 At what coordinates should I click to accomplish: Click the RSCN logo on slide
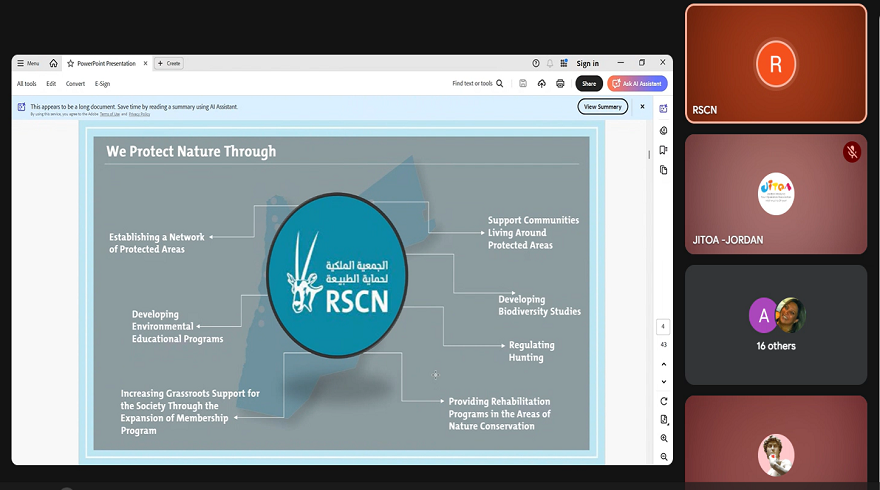tap(337, 276)
